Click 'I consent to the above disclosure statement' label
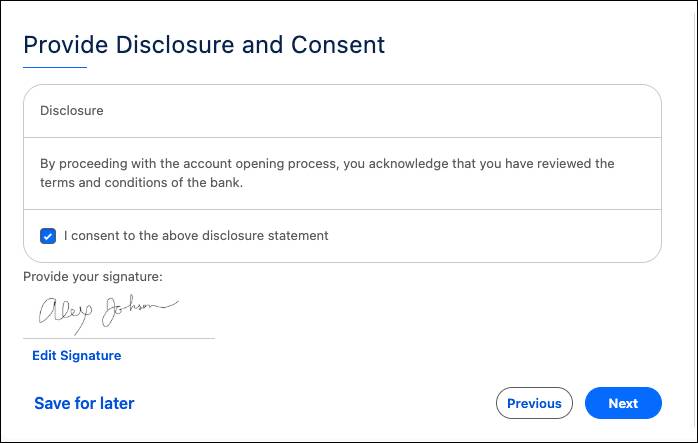 (x=196, y=236)
